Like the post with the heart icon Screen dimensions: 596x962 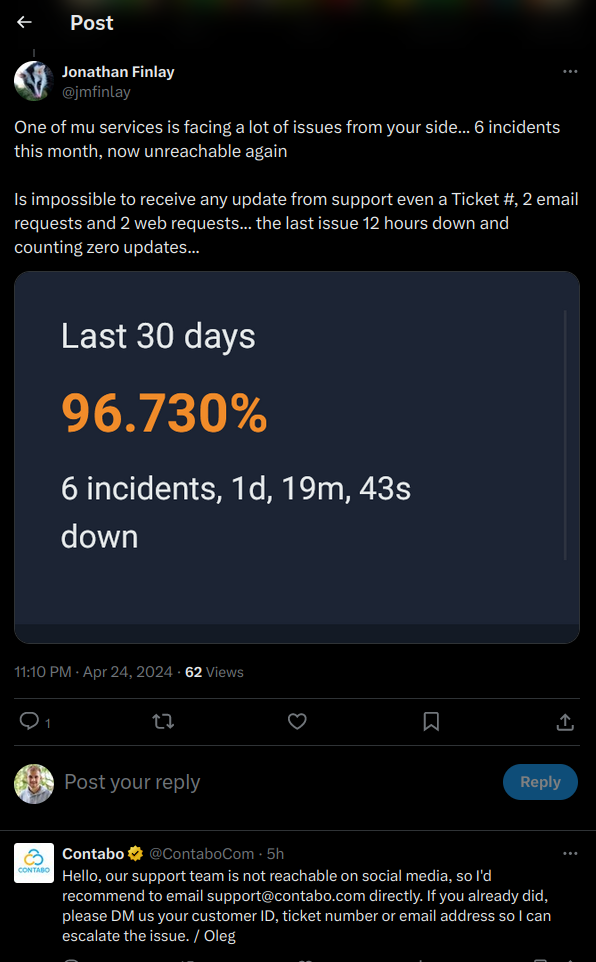click(x=297, y=722)
